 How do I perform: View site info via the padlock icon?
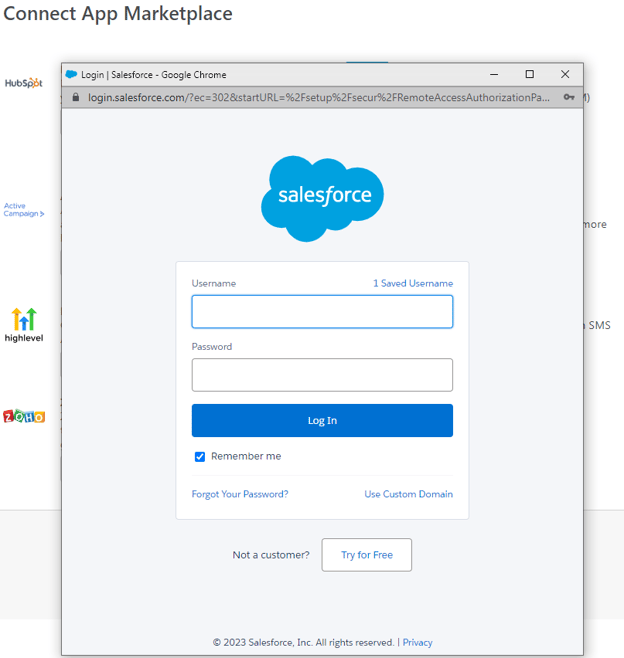coord(76,97)
